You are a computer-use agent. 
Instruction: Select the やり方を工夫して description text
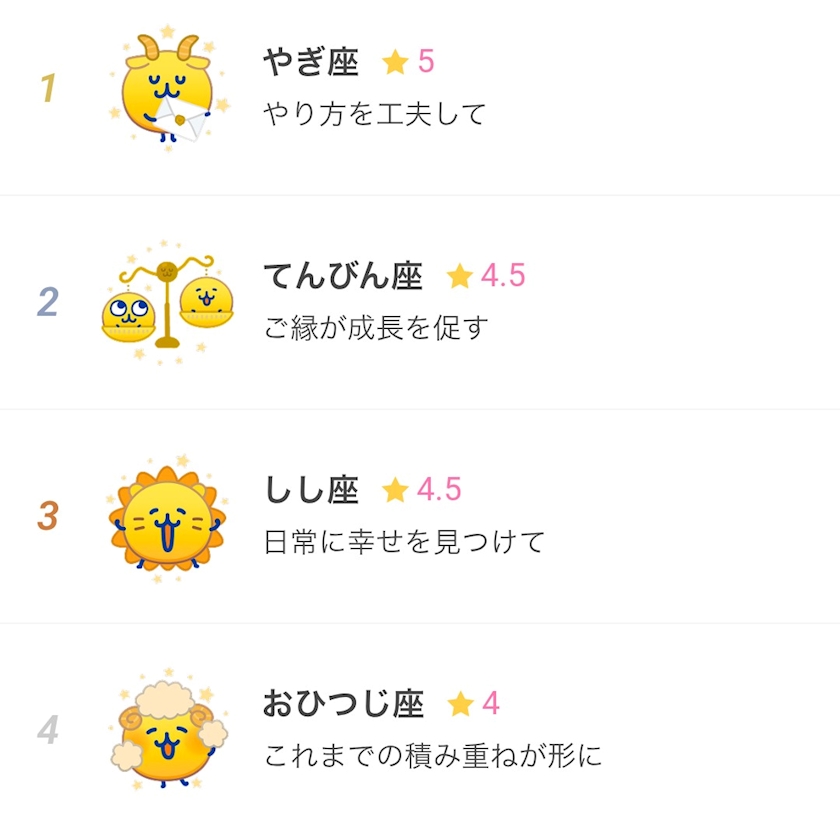(374, 114)
